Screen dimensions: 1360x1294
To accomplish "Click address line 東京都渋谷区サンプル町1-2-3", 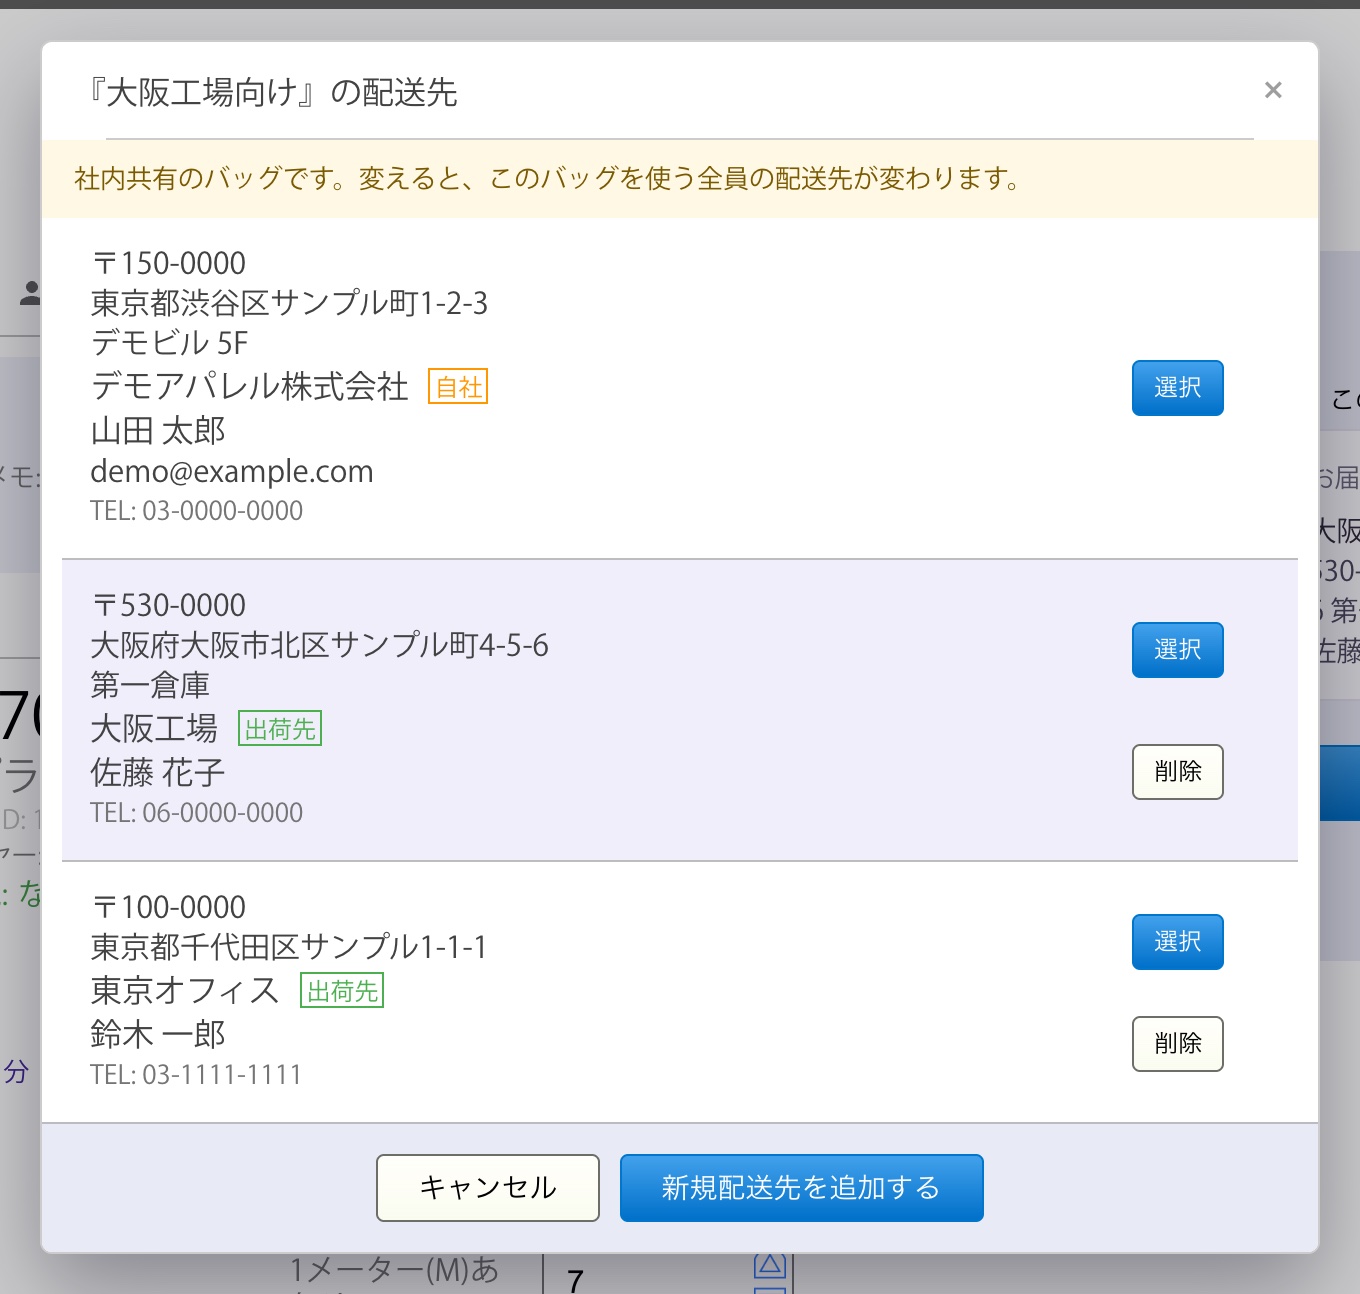I will [x=289, y=303].
